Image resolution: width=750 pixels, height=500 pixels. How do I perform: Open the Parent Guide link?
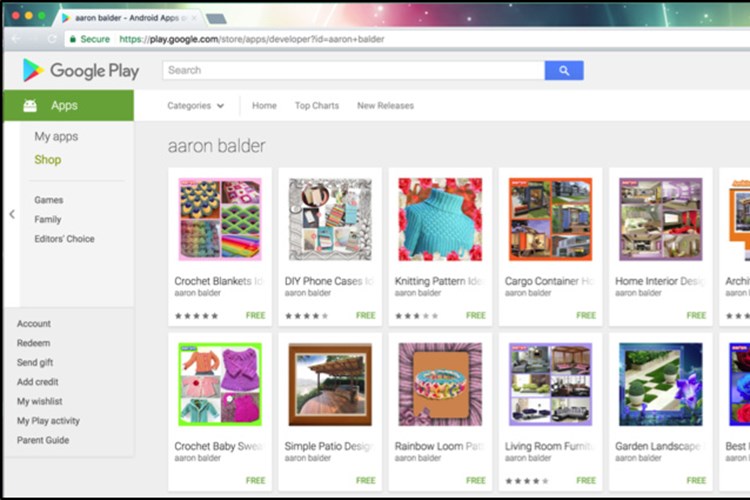(43, 440)
